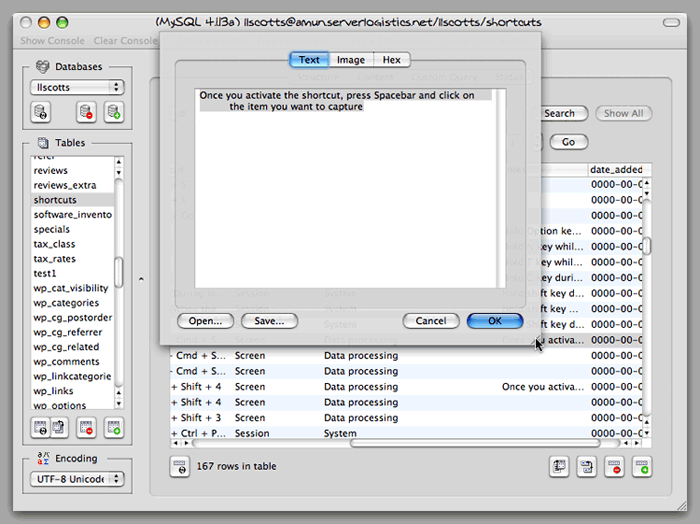The image size is (700, 524).
Task: Click the Save... button
Action: 269,321
